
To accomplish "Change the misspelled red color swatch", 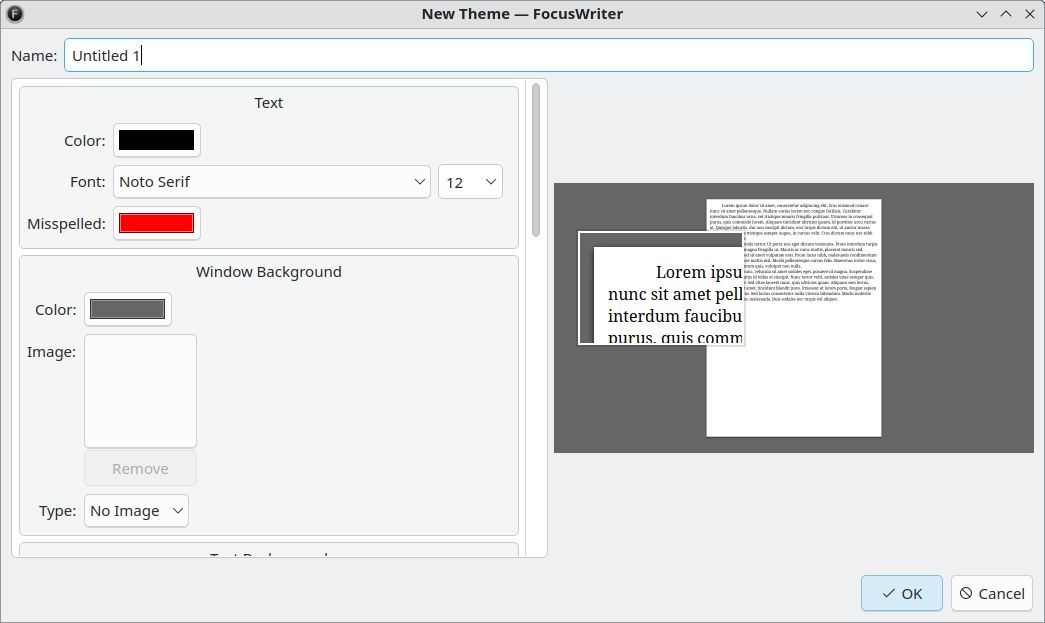I will (157, 223).
